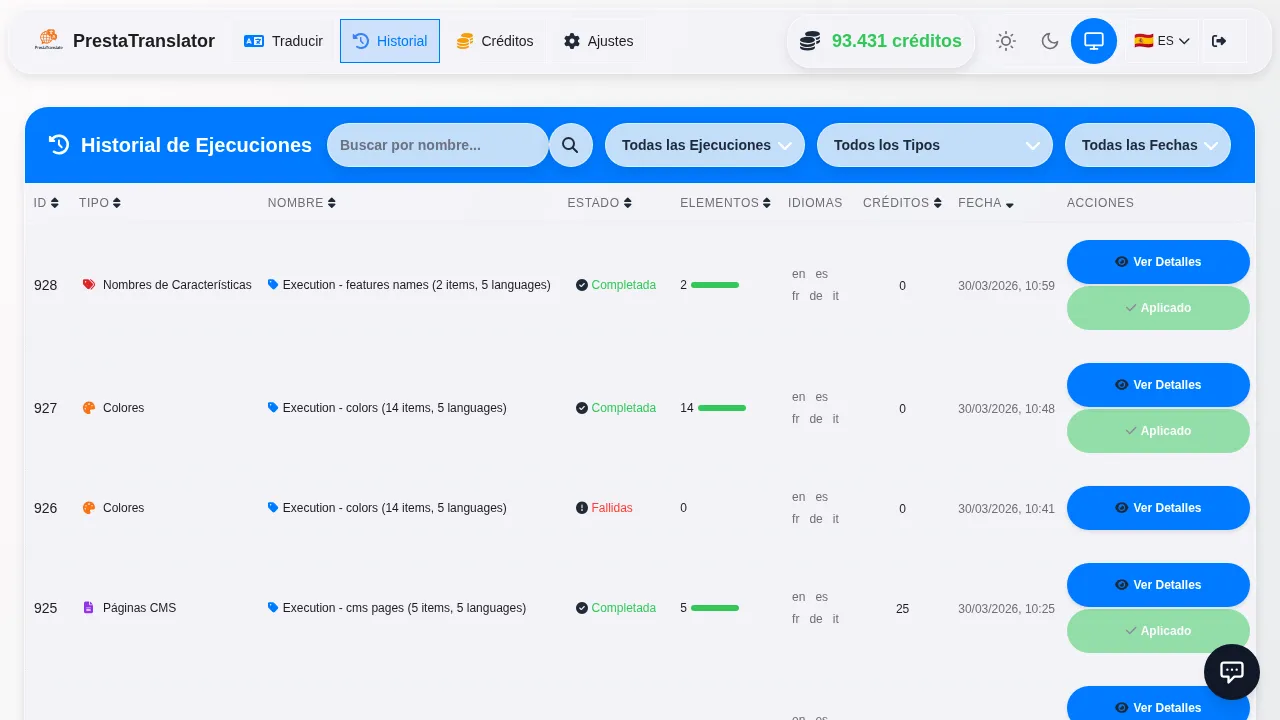Open the Todas las Fechas filter

click(1147, 145)
